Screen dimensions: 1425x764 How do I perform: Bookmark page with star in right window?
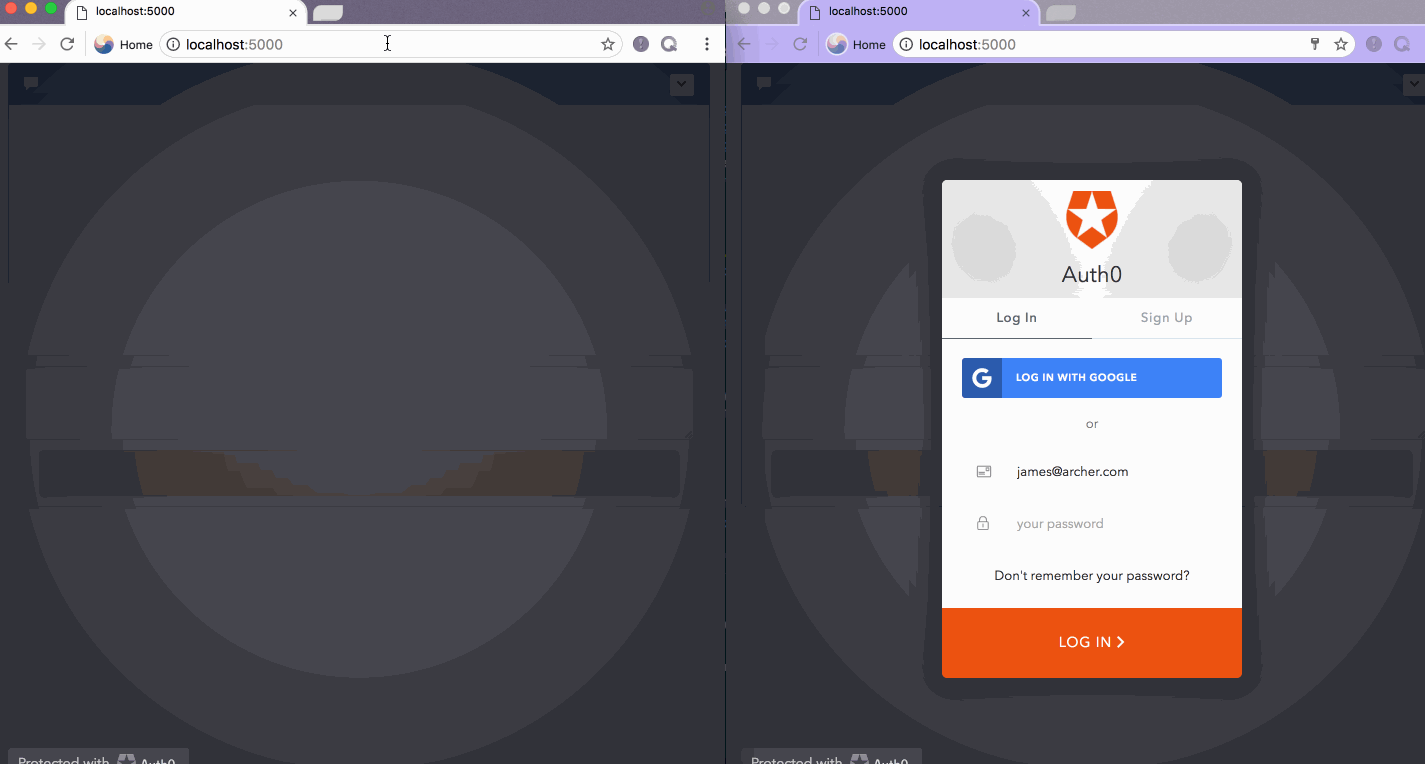[x=1341, y=44]
